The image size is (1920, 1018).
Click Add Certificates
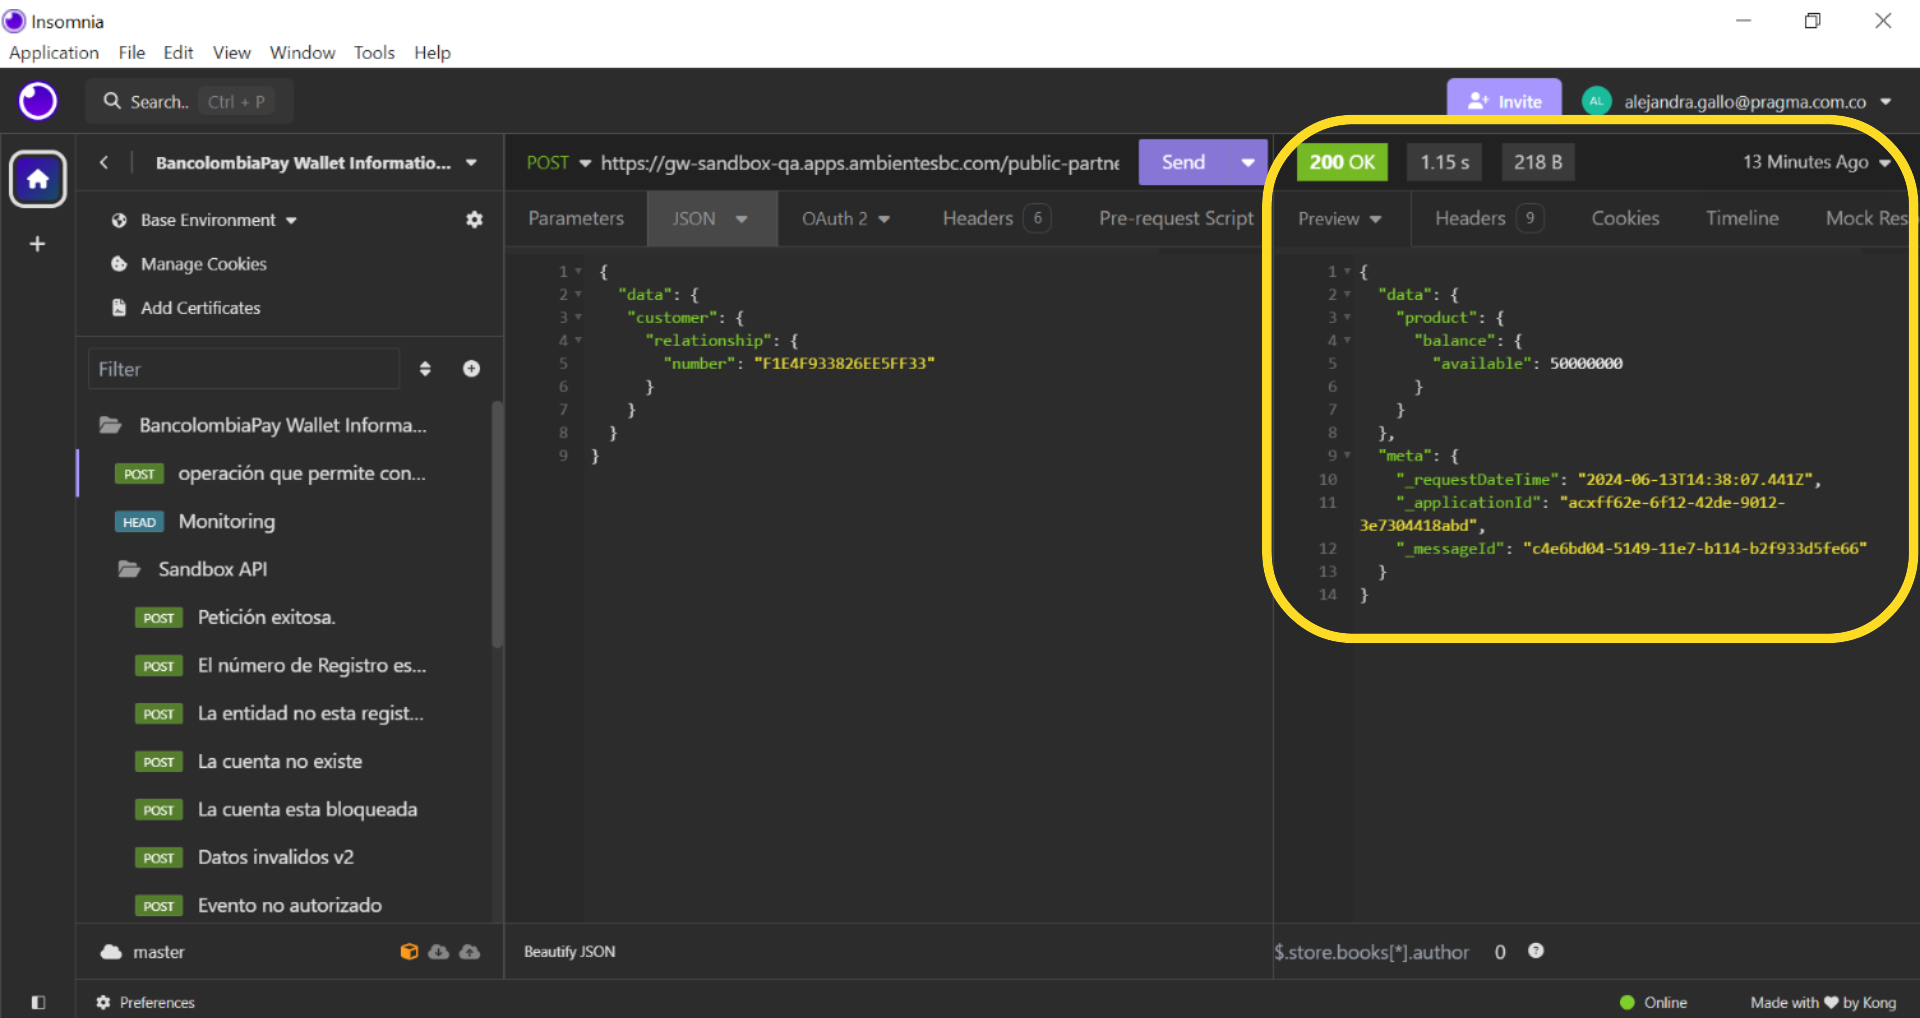(200, 308)
